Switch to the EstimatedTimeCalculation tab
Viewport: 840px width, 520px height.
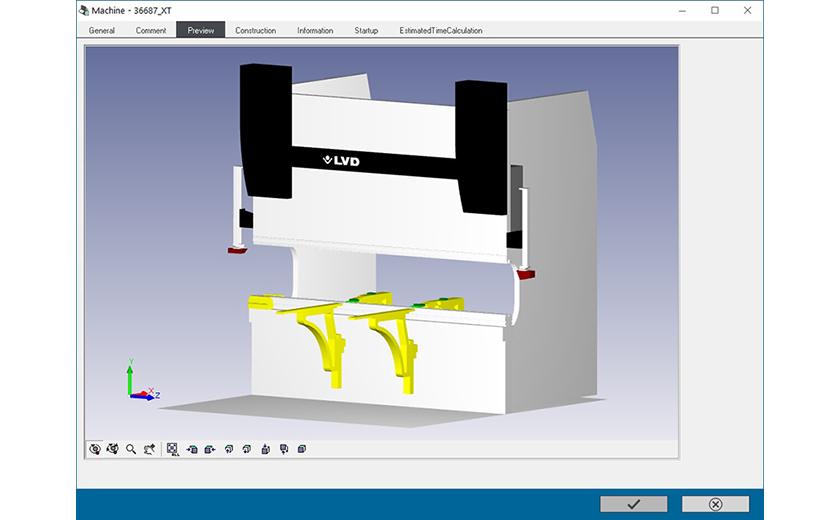[x=441, y=30]
